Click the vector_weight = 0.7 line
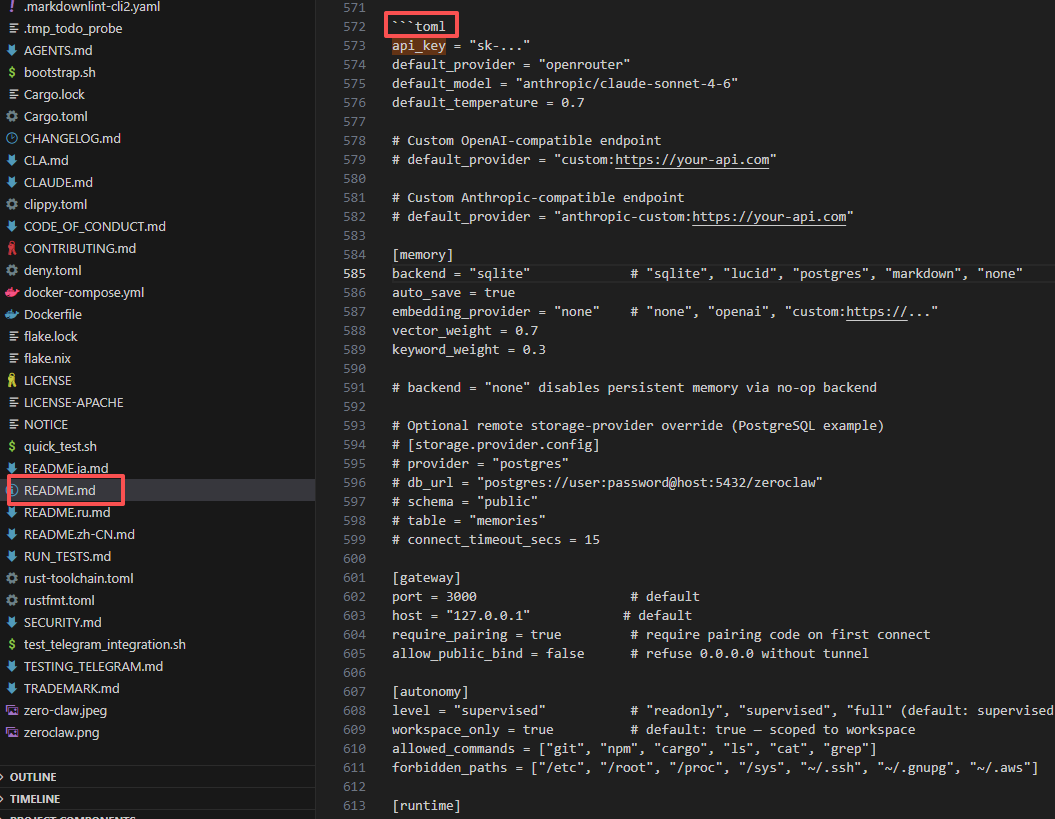 [x=465, y=330]
